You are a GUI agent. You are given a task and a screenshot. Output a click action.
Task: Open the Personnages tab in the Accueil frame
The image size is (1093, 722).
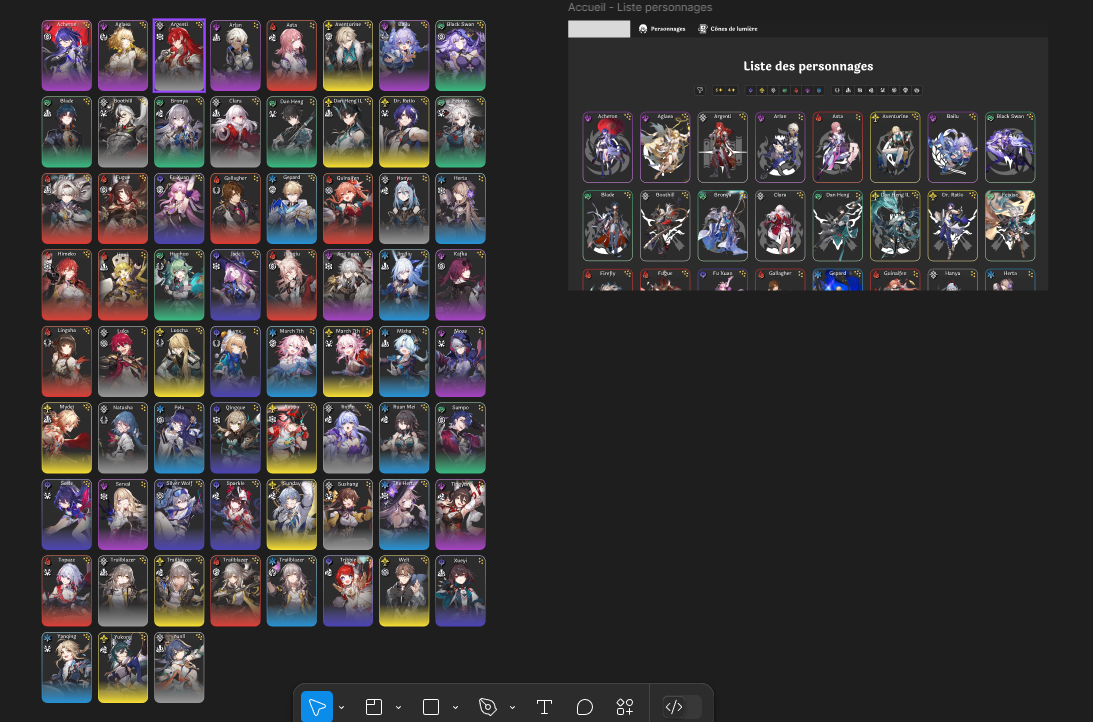(668, 29)
